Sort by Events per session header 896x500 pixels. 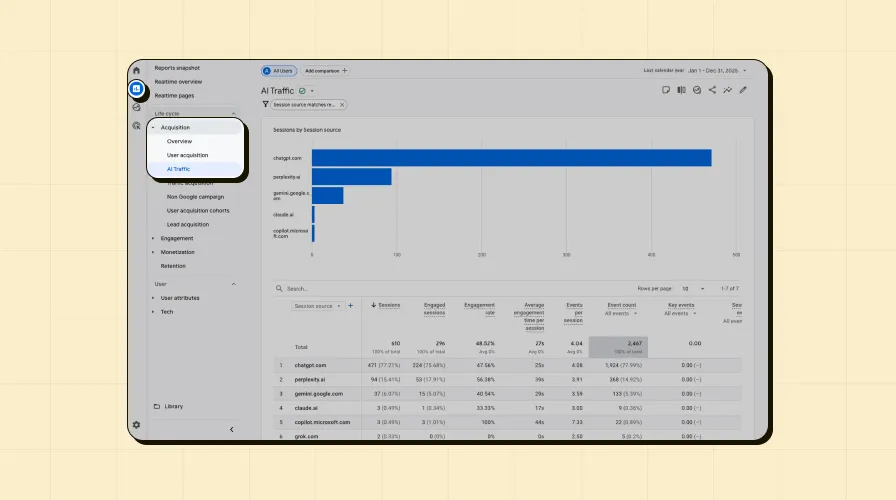(574, 313)
